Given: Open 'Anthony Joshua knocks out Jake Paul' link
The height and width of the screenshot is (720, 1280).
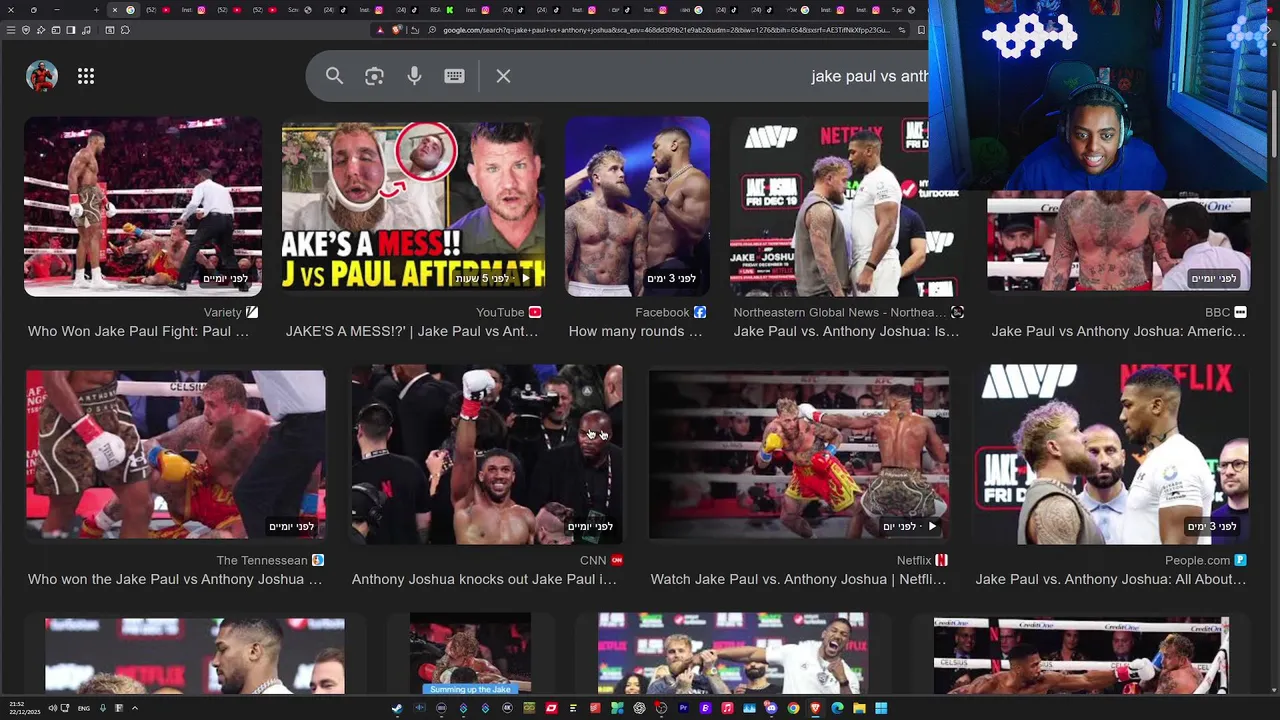Looking at the screenshot, I should (484, 579).
